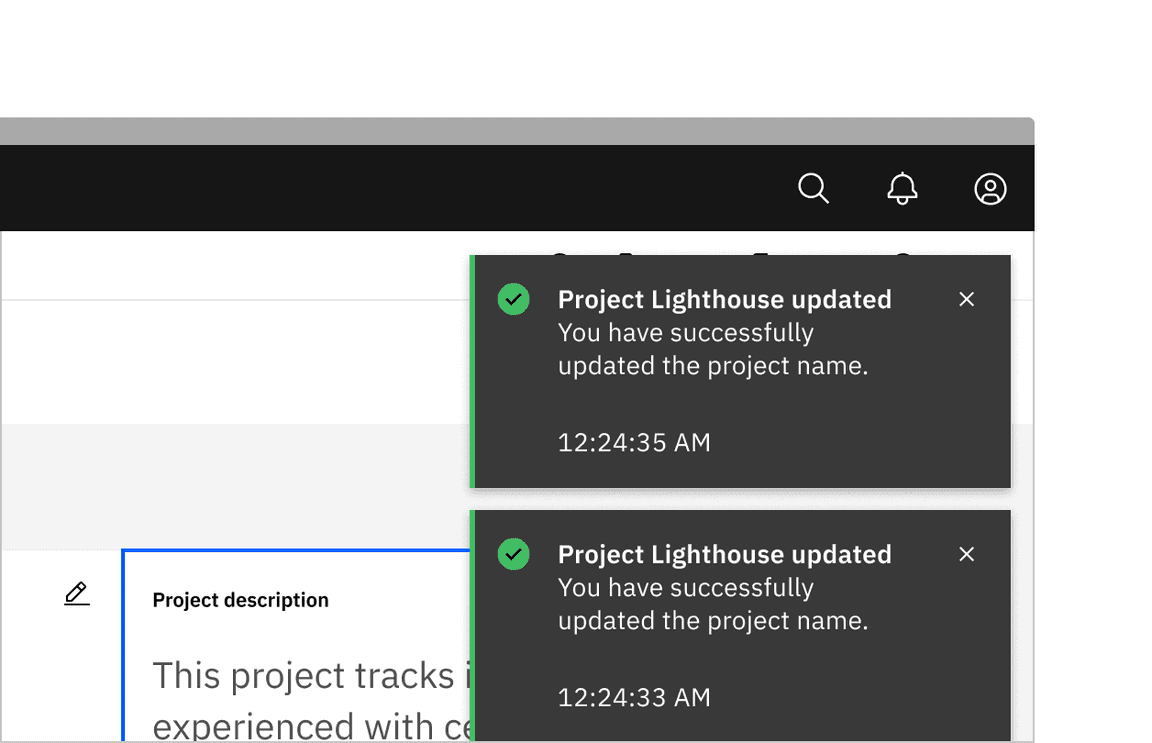Dismiss the 12:24:35 AM notification toast

click(x=966, y=299)
